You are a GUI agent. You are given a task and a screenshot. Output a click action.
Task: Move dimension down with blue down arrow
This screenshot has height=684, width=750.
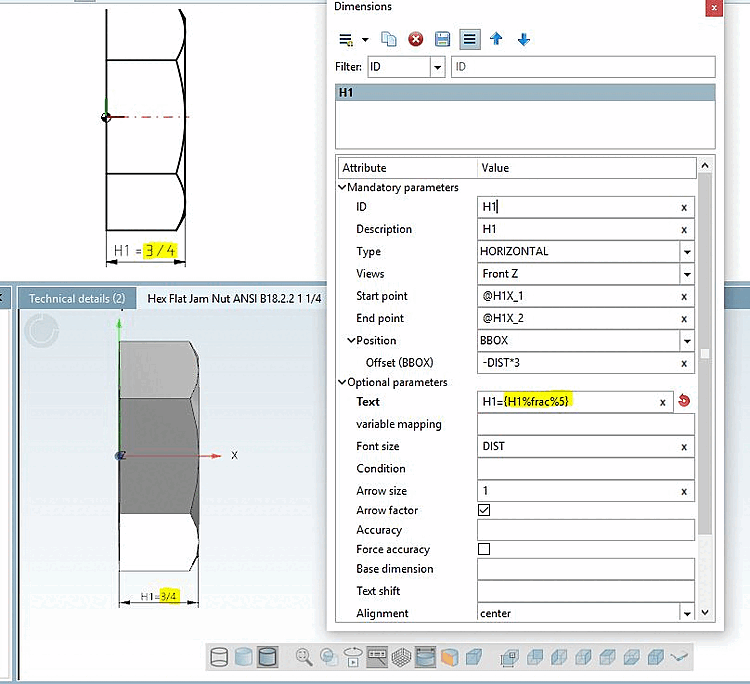[523, 40]
